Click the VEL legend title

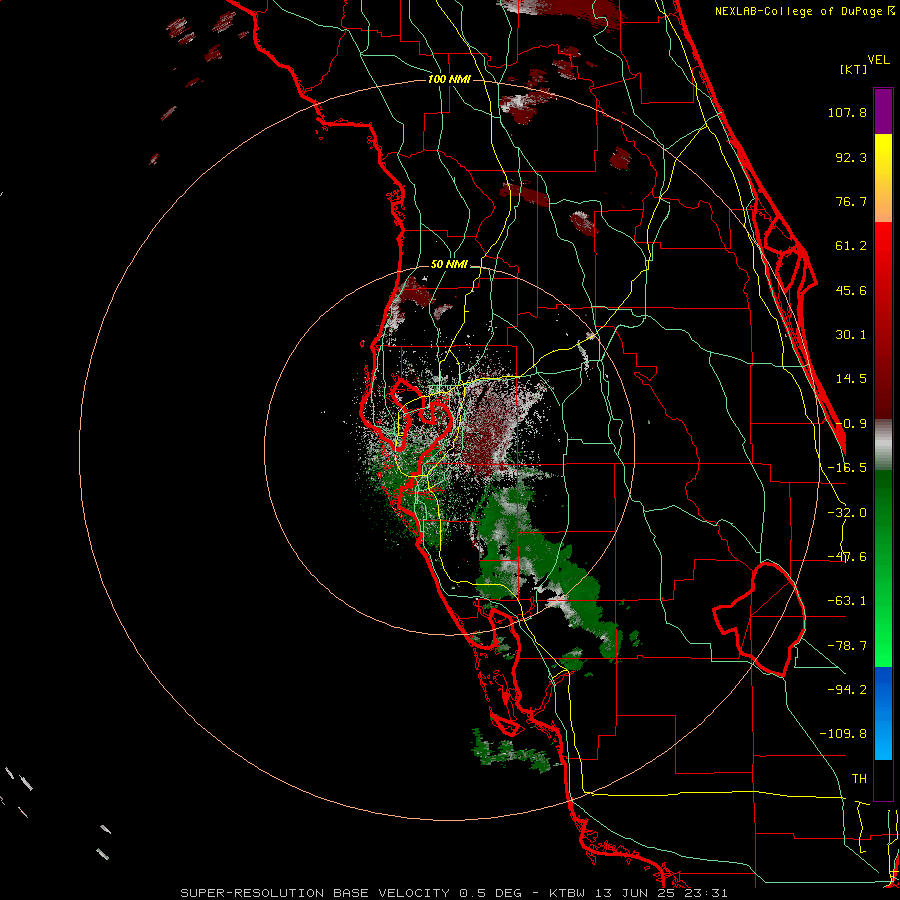tap(878, 60)
